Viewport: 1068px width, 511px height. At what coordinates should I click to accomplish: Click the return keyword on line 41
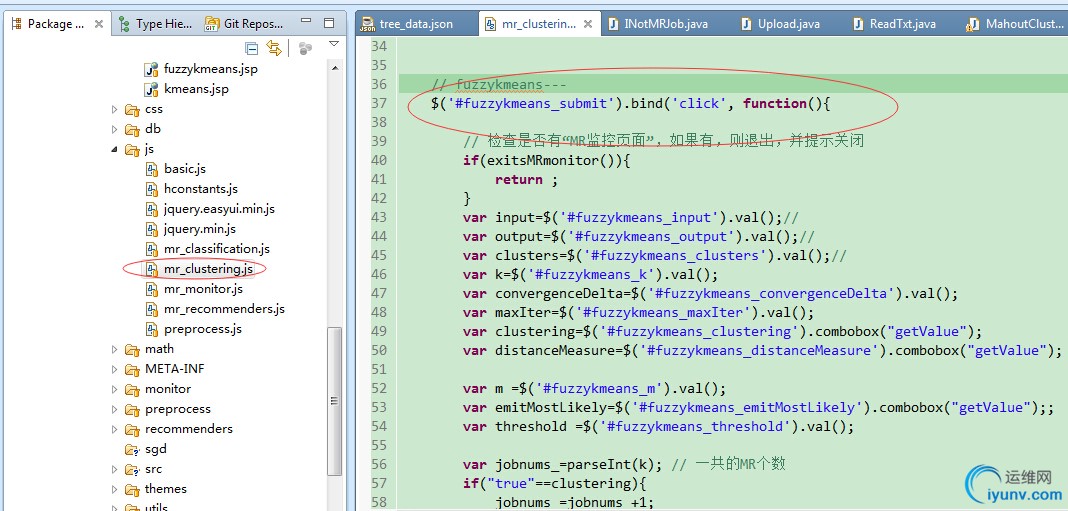519,180
